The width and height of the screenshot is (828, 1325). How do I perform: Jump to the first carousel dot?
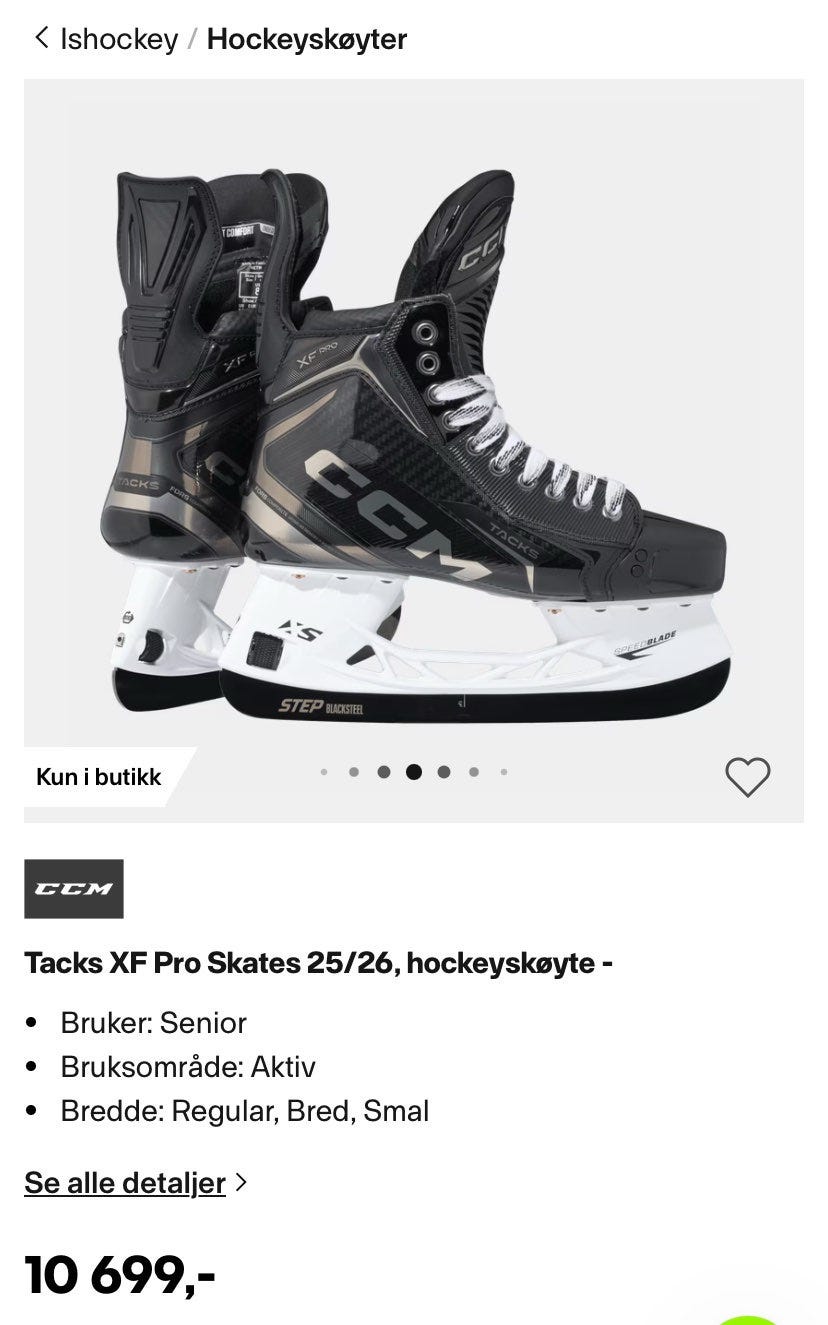(x=324, y=772)
